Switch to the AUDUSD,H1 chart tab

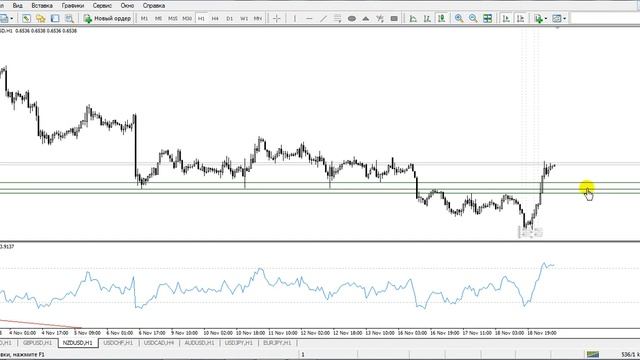199,343
